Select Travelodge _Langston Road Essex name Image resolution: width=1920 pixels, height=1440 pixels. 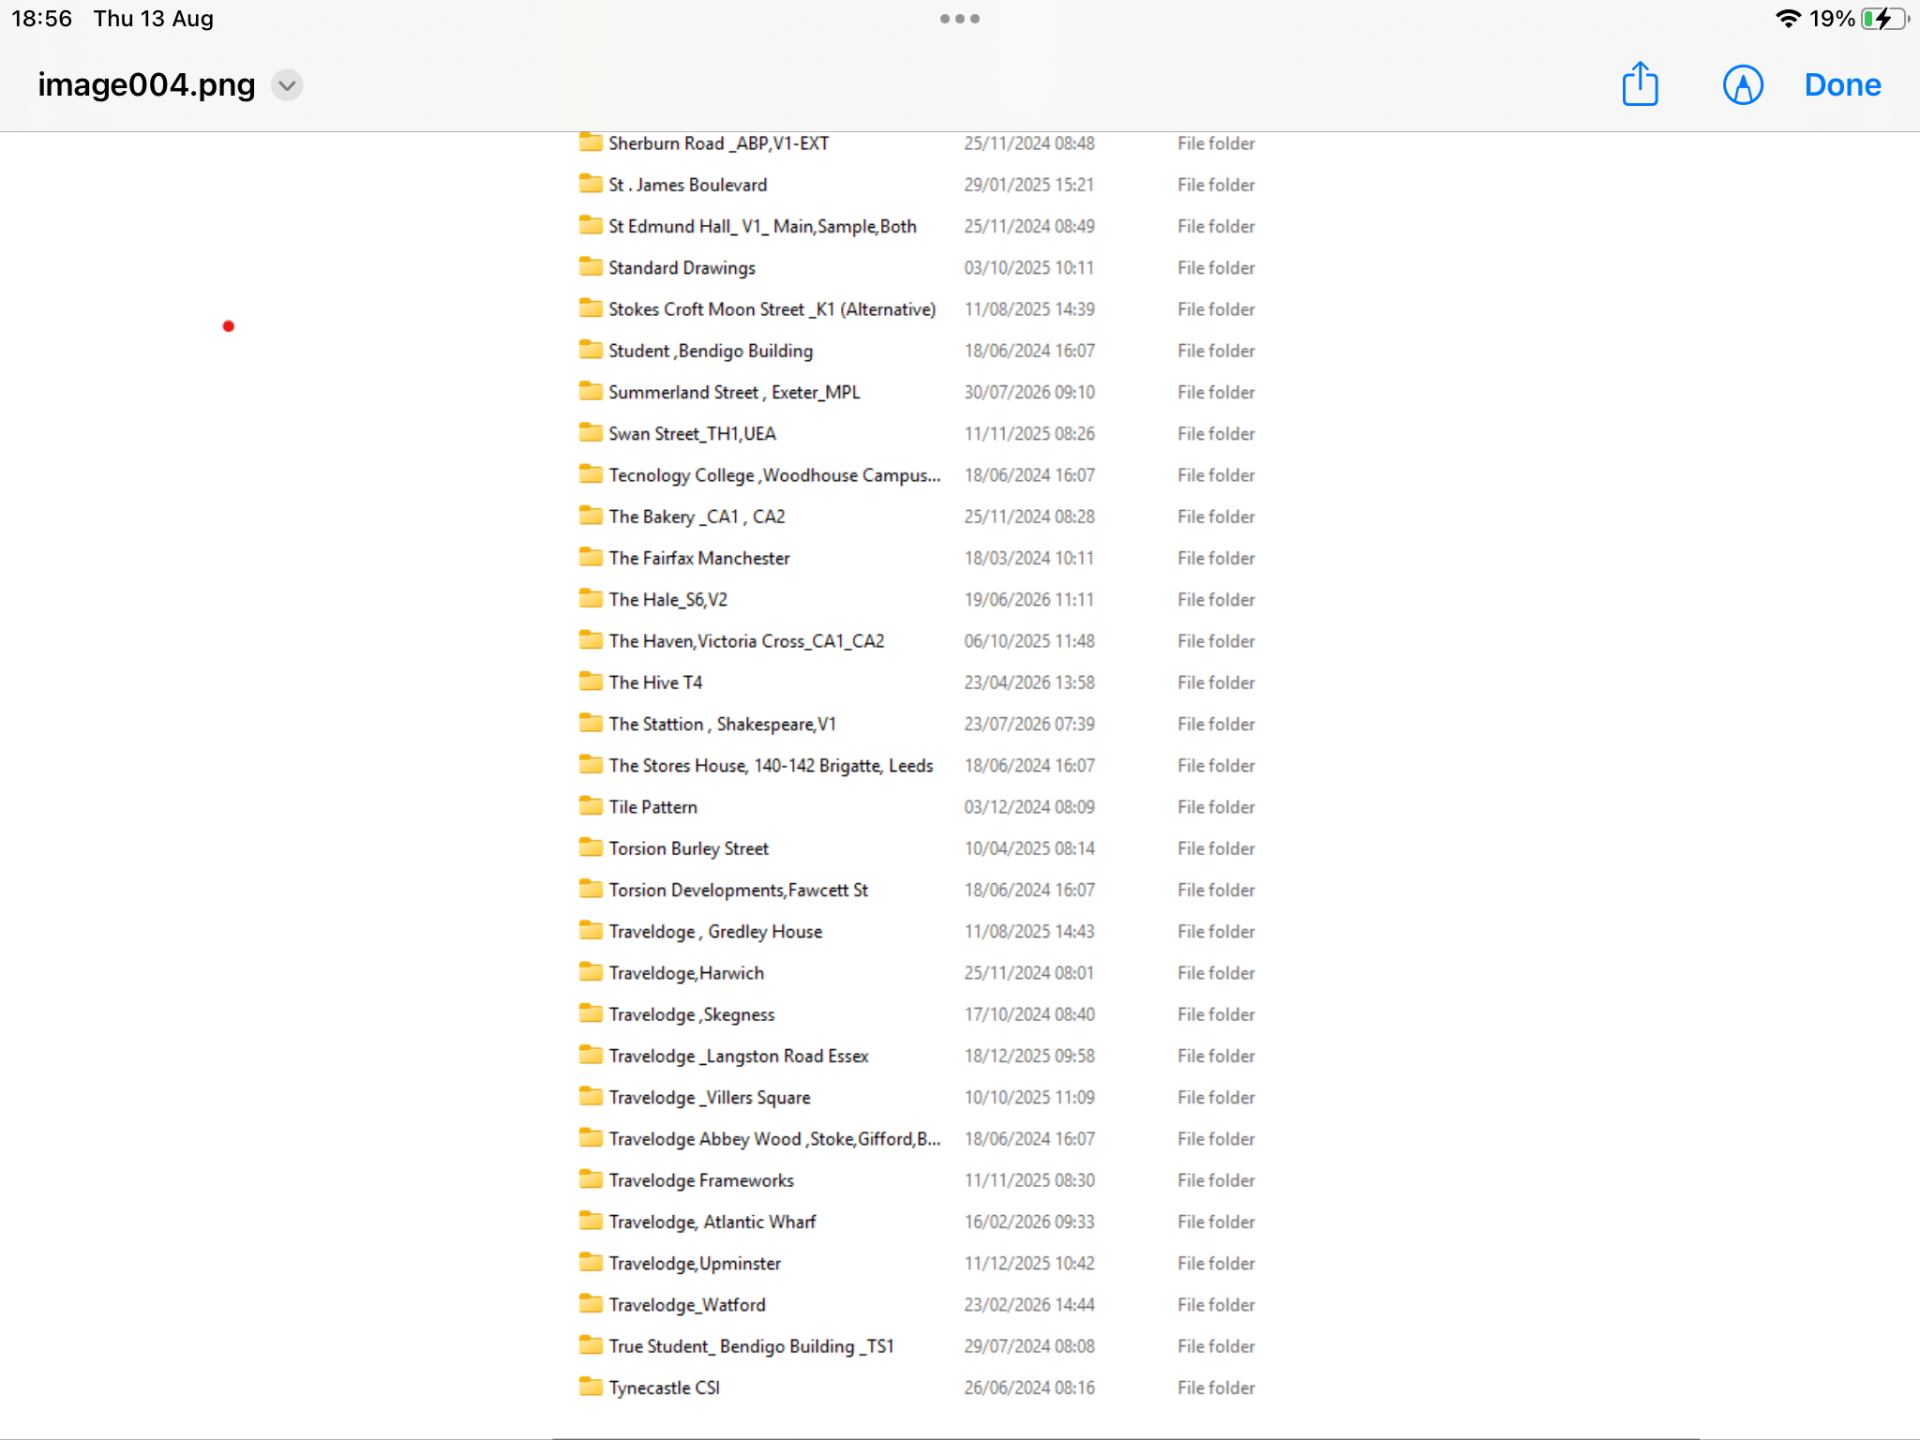(738, 1056)
